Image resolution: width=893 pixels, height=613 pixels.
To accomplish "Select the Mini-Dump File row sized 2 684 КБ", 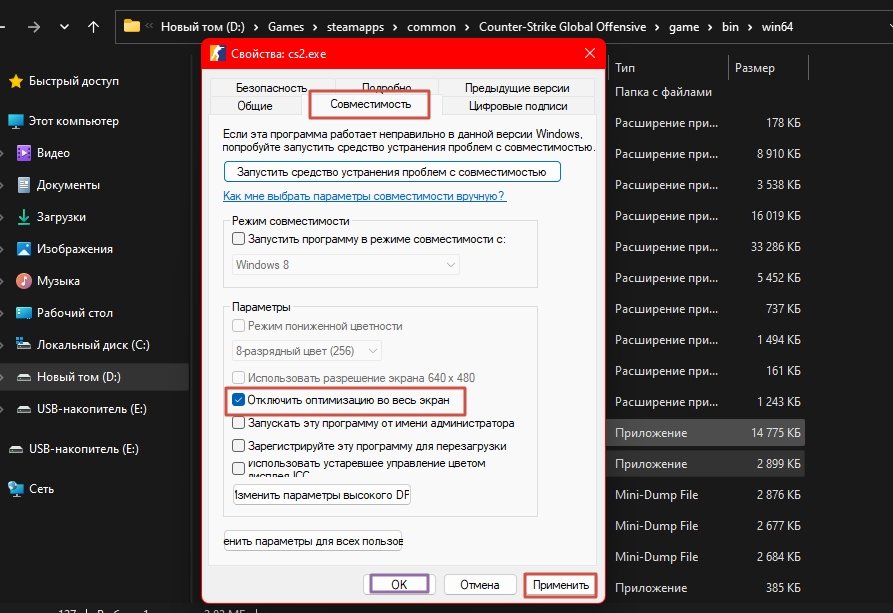I will coord(706,557).
